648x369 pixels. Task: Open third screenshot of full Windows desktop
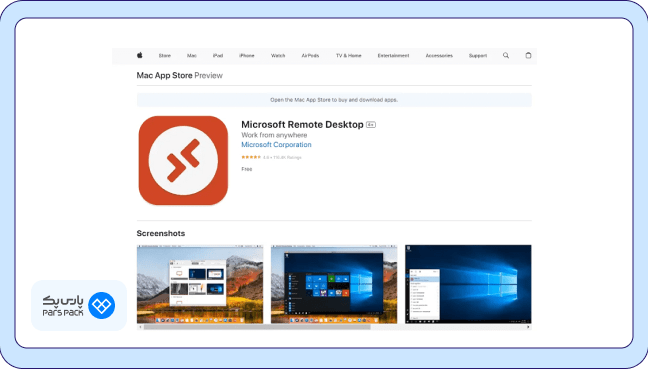(x=468, y=284)
